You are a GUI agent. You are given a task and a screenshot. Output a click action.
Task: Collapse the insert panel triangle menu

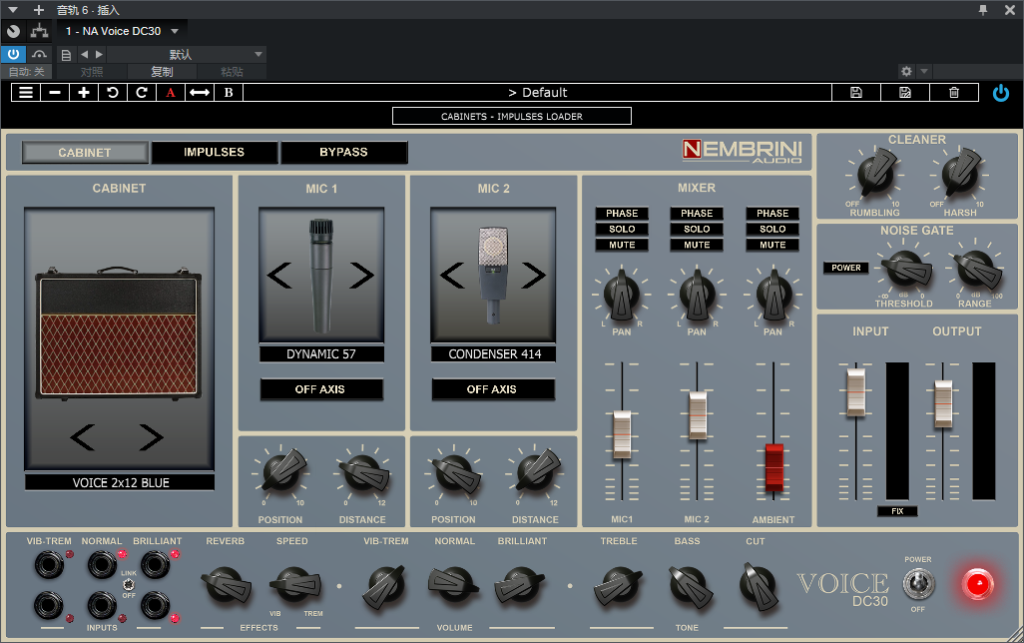pyautogui.click(x=12, y=10)
